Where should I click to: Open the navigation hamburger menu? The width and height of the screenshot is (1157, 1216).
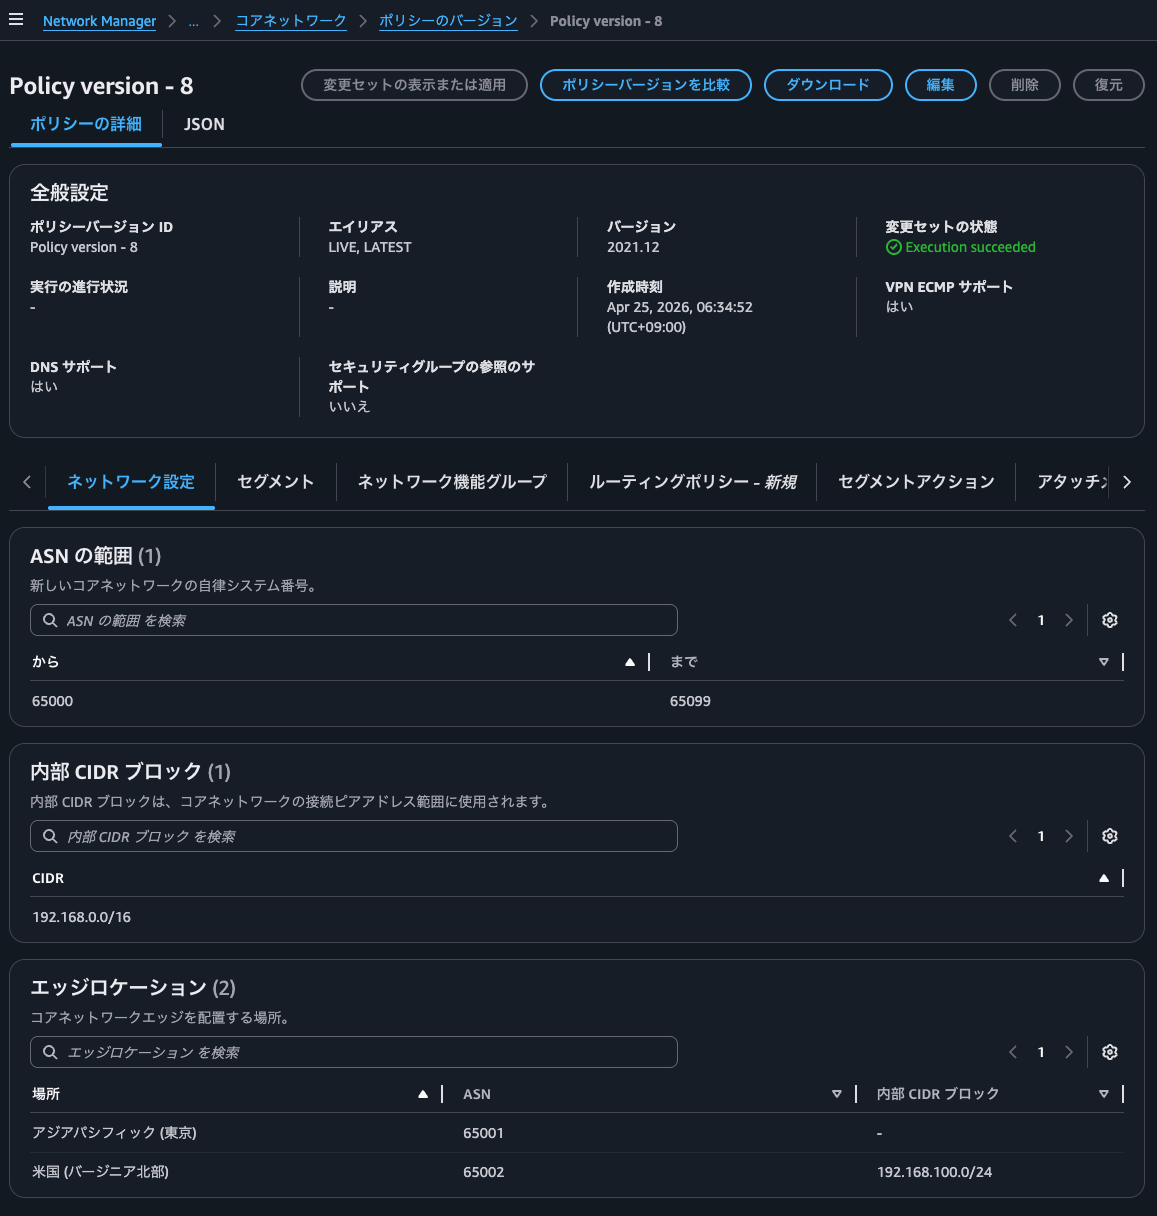[x=16, y=18]
